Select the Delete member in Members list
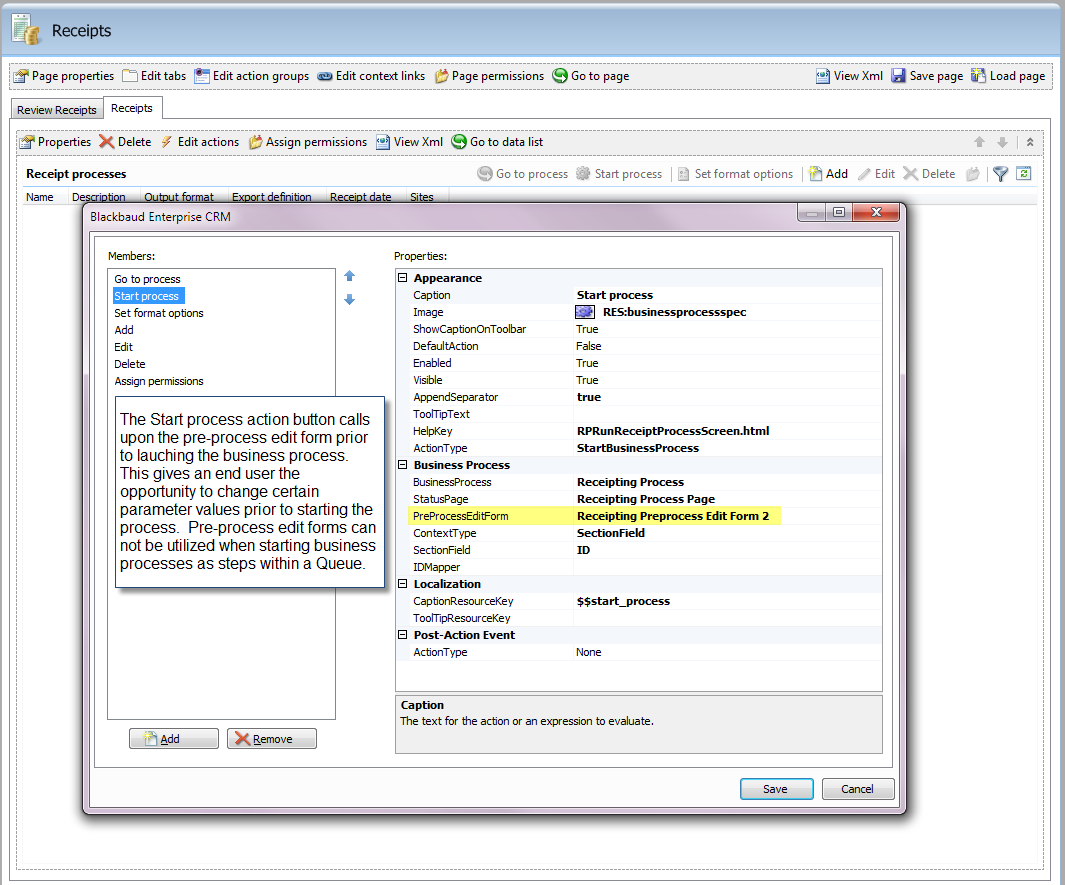The height and width of the screenshot is (885, 1065). click(130, 364)
